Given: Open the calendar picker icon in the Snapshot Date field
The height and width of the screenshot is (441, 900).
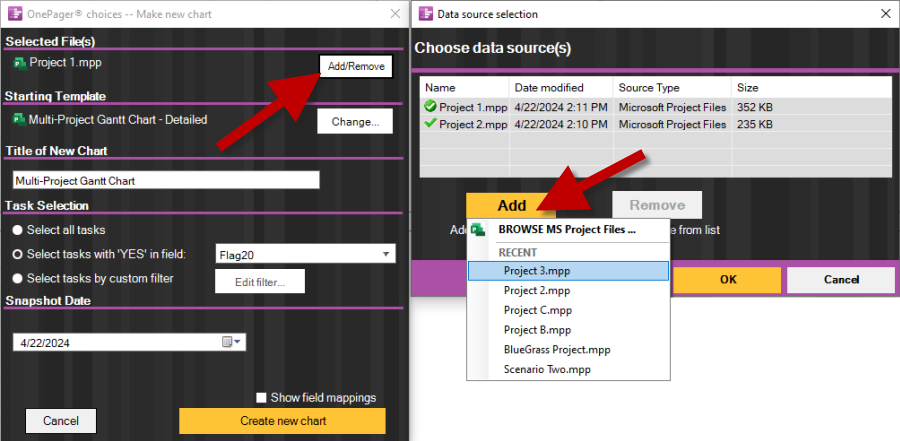Looking at the screenshot, I should pos(227,342).
